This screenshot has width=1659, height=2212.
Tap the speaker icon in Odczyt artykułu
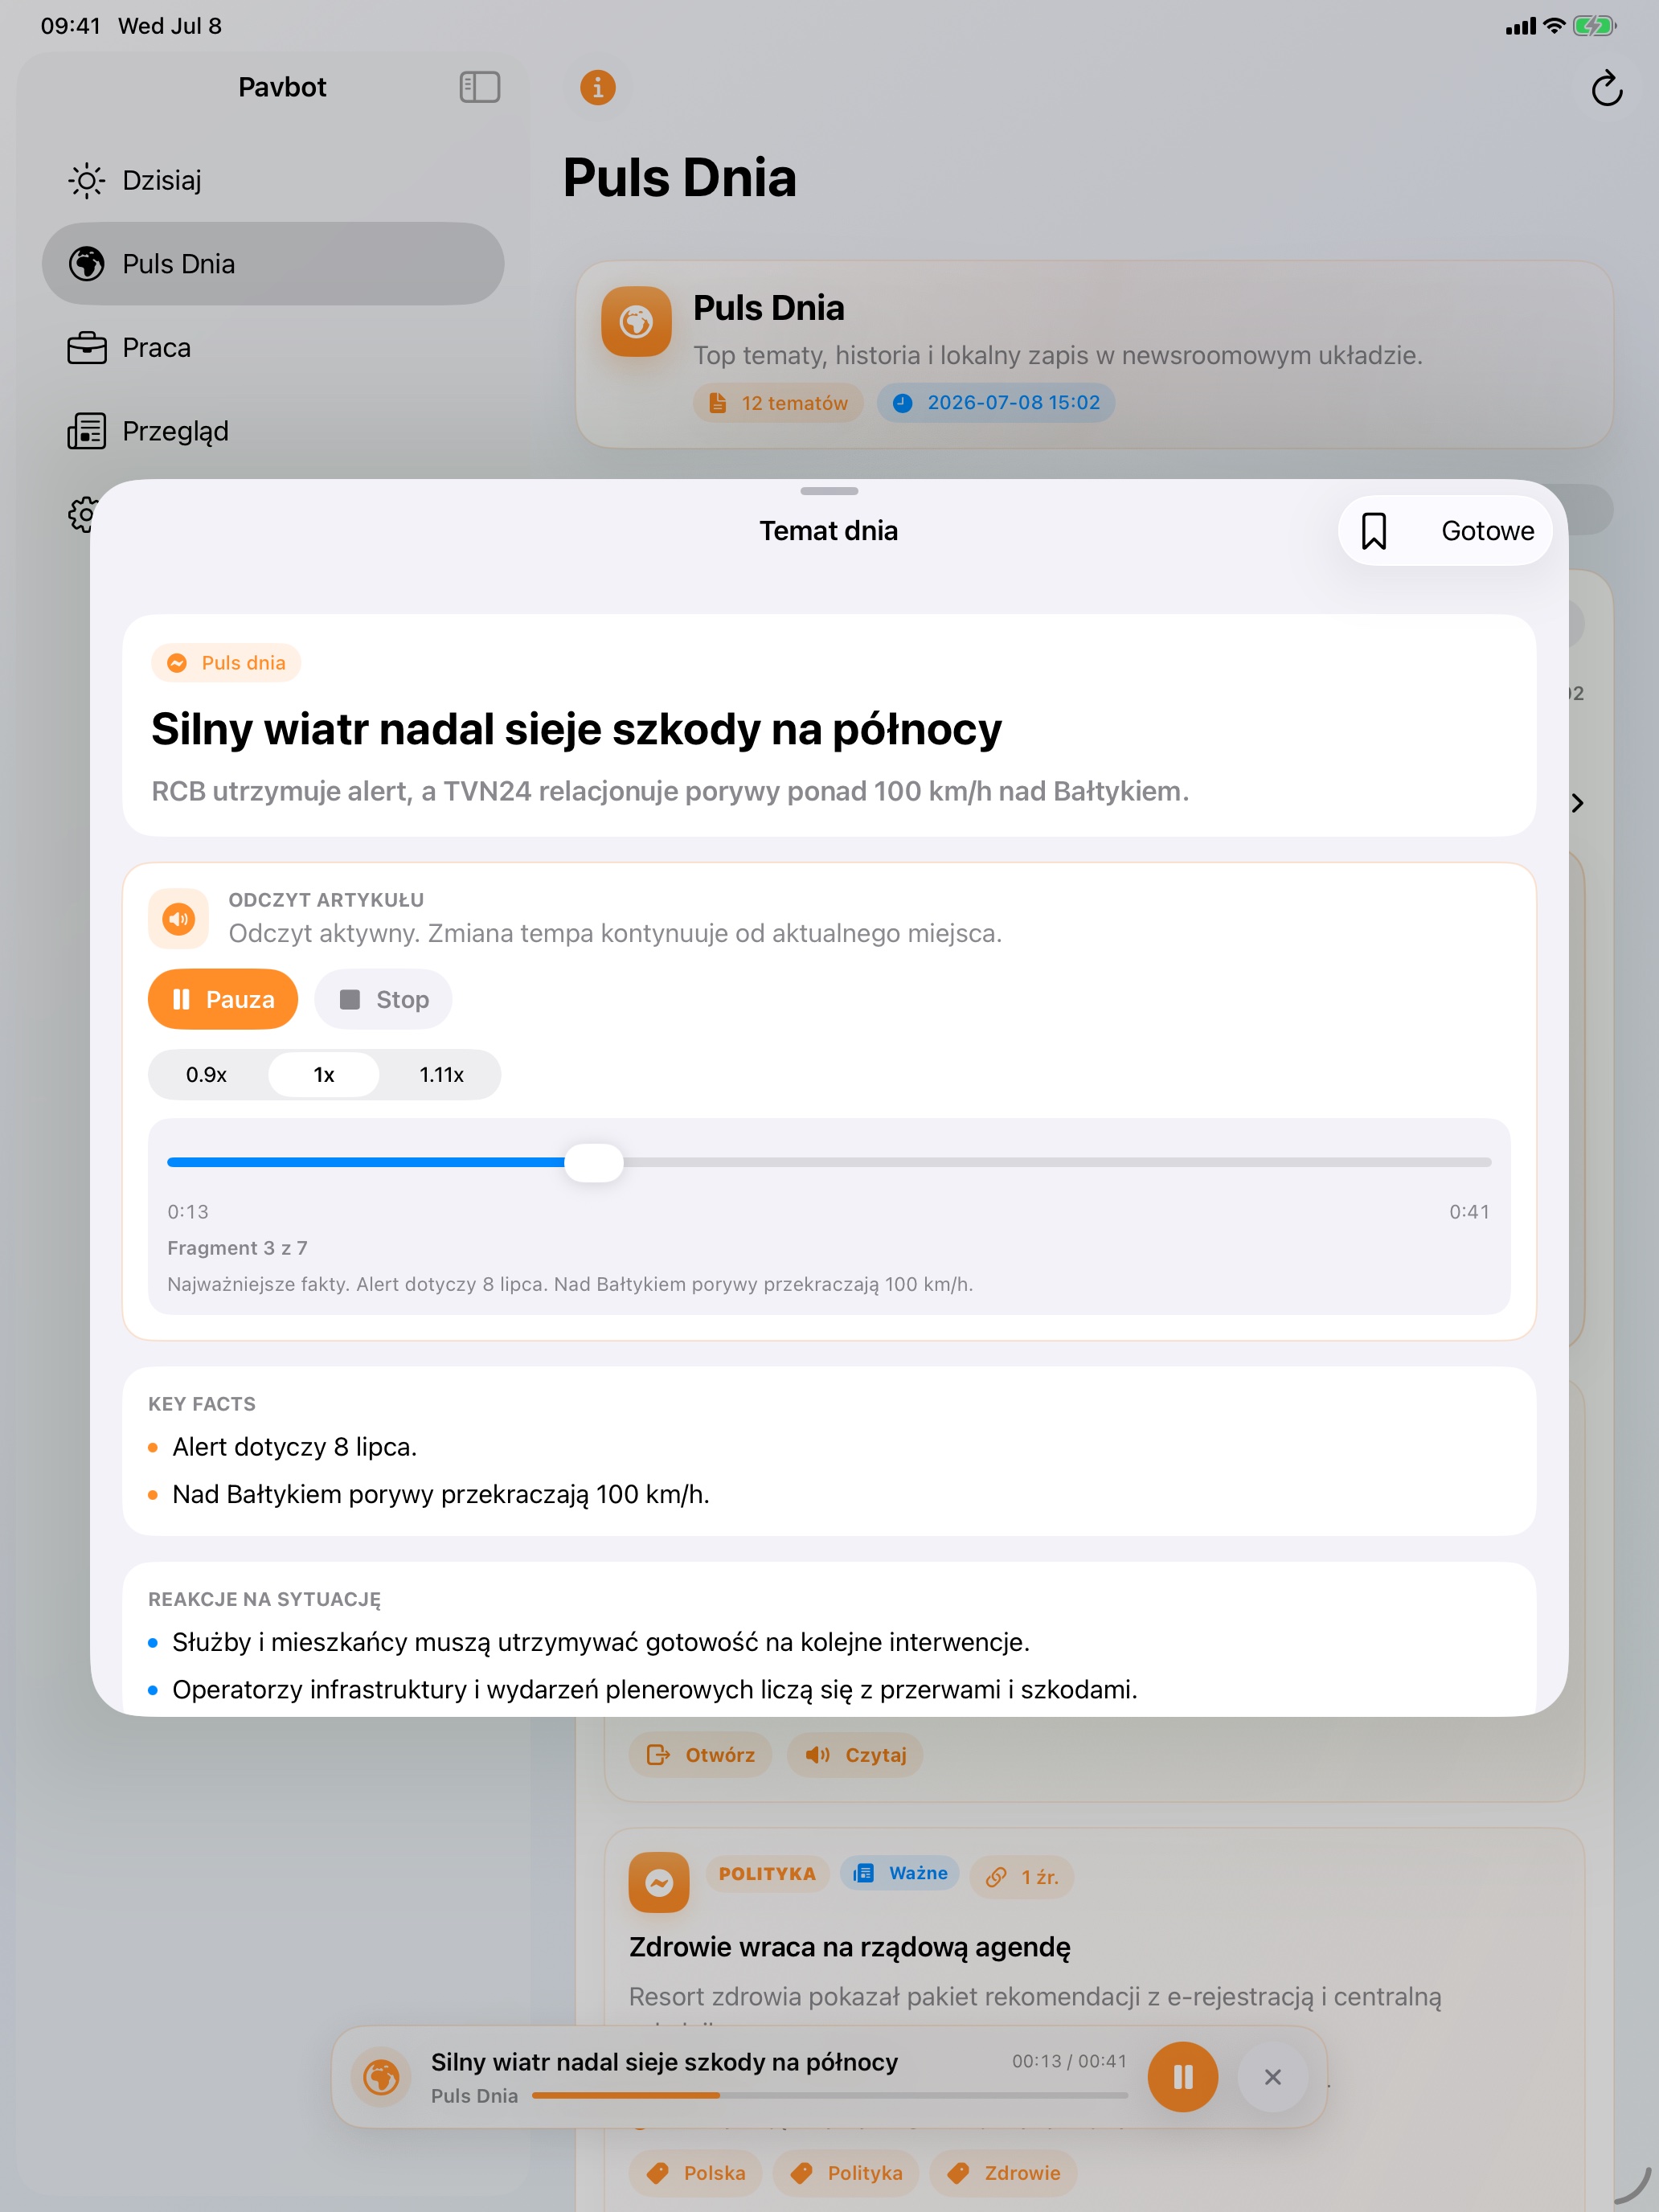tap(179, 919)
